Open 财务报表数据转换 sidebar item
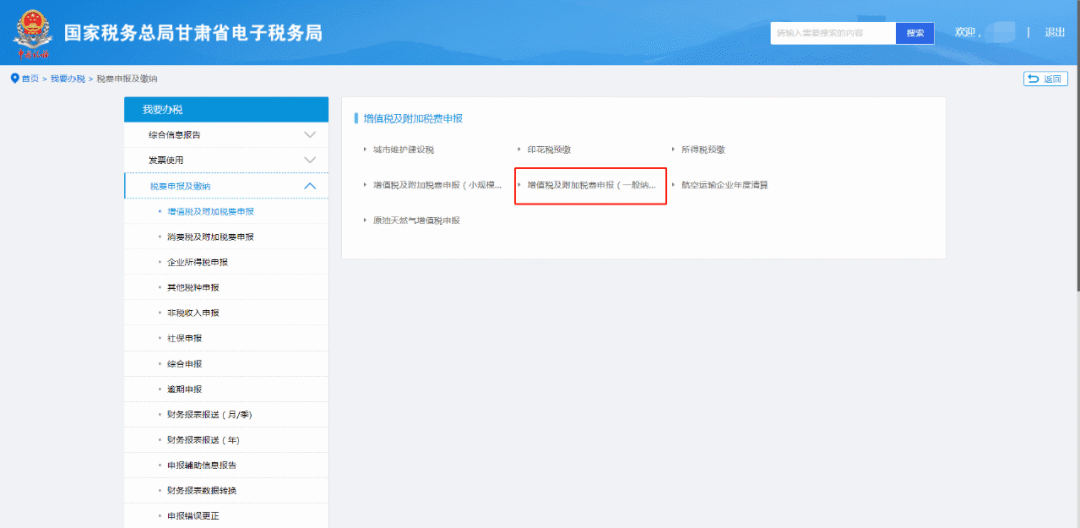Viewport: 1080px width, 528px height. [202, 491]
